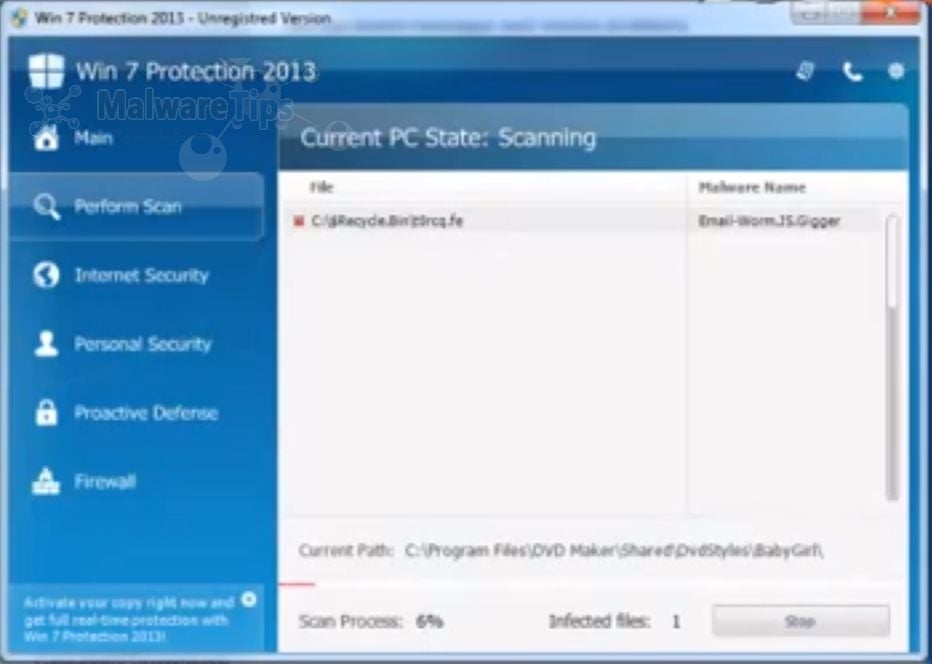Stop the running scan
Viewport: 932px width, 664px height.
coord(801,621)
